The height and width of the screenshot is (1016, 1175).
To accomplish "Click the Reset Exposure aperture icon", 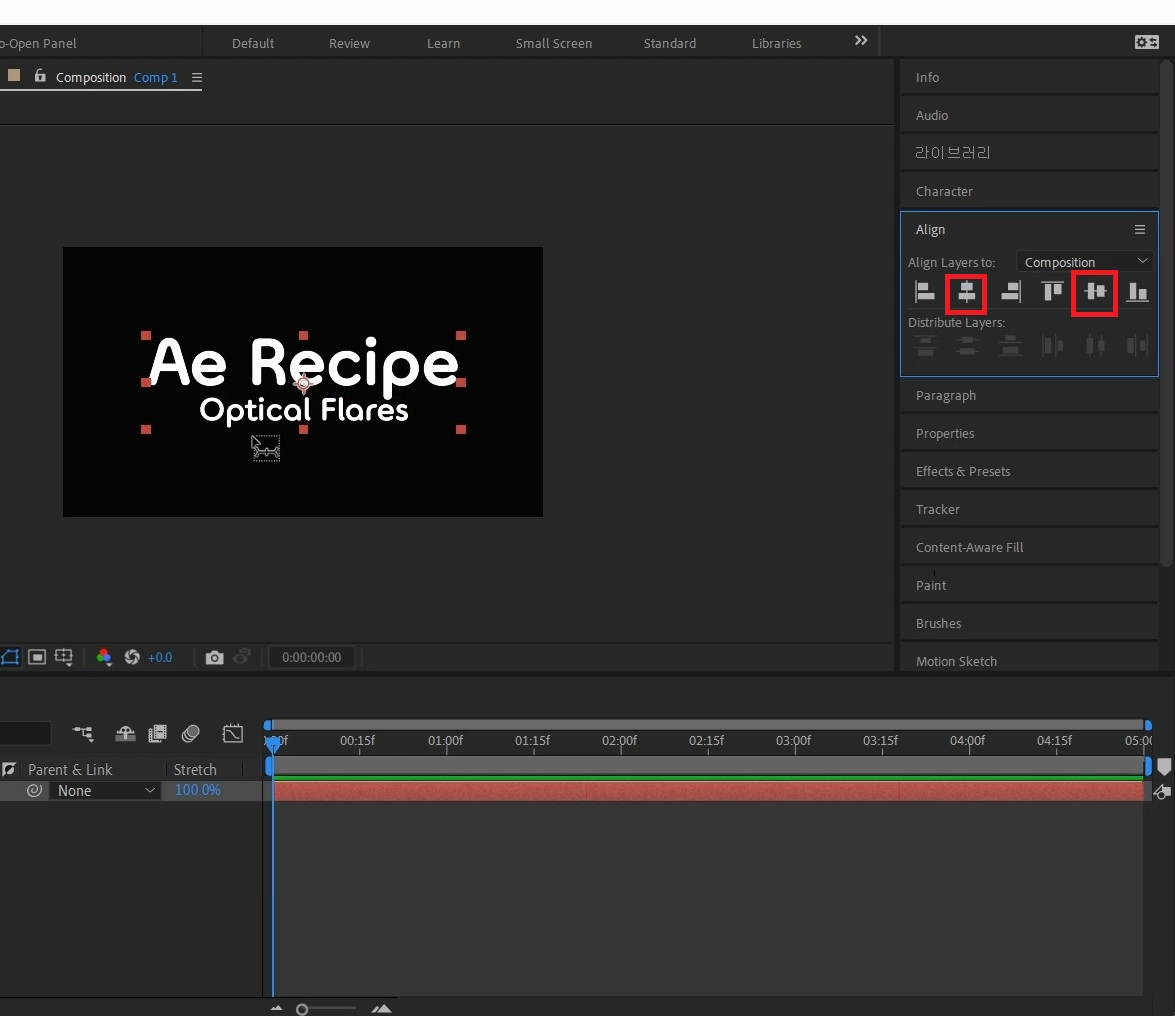I will pos(132,657).
